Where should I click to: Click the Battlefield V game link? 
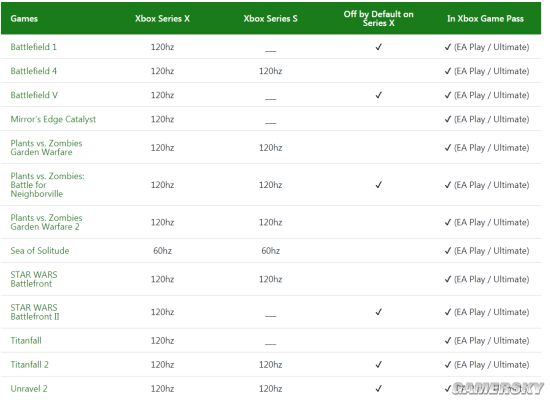34,95
